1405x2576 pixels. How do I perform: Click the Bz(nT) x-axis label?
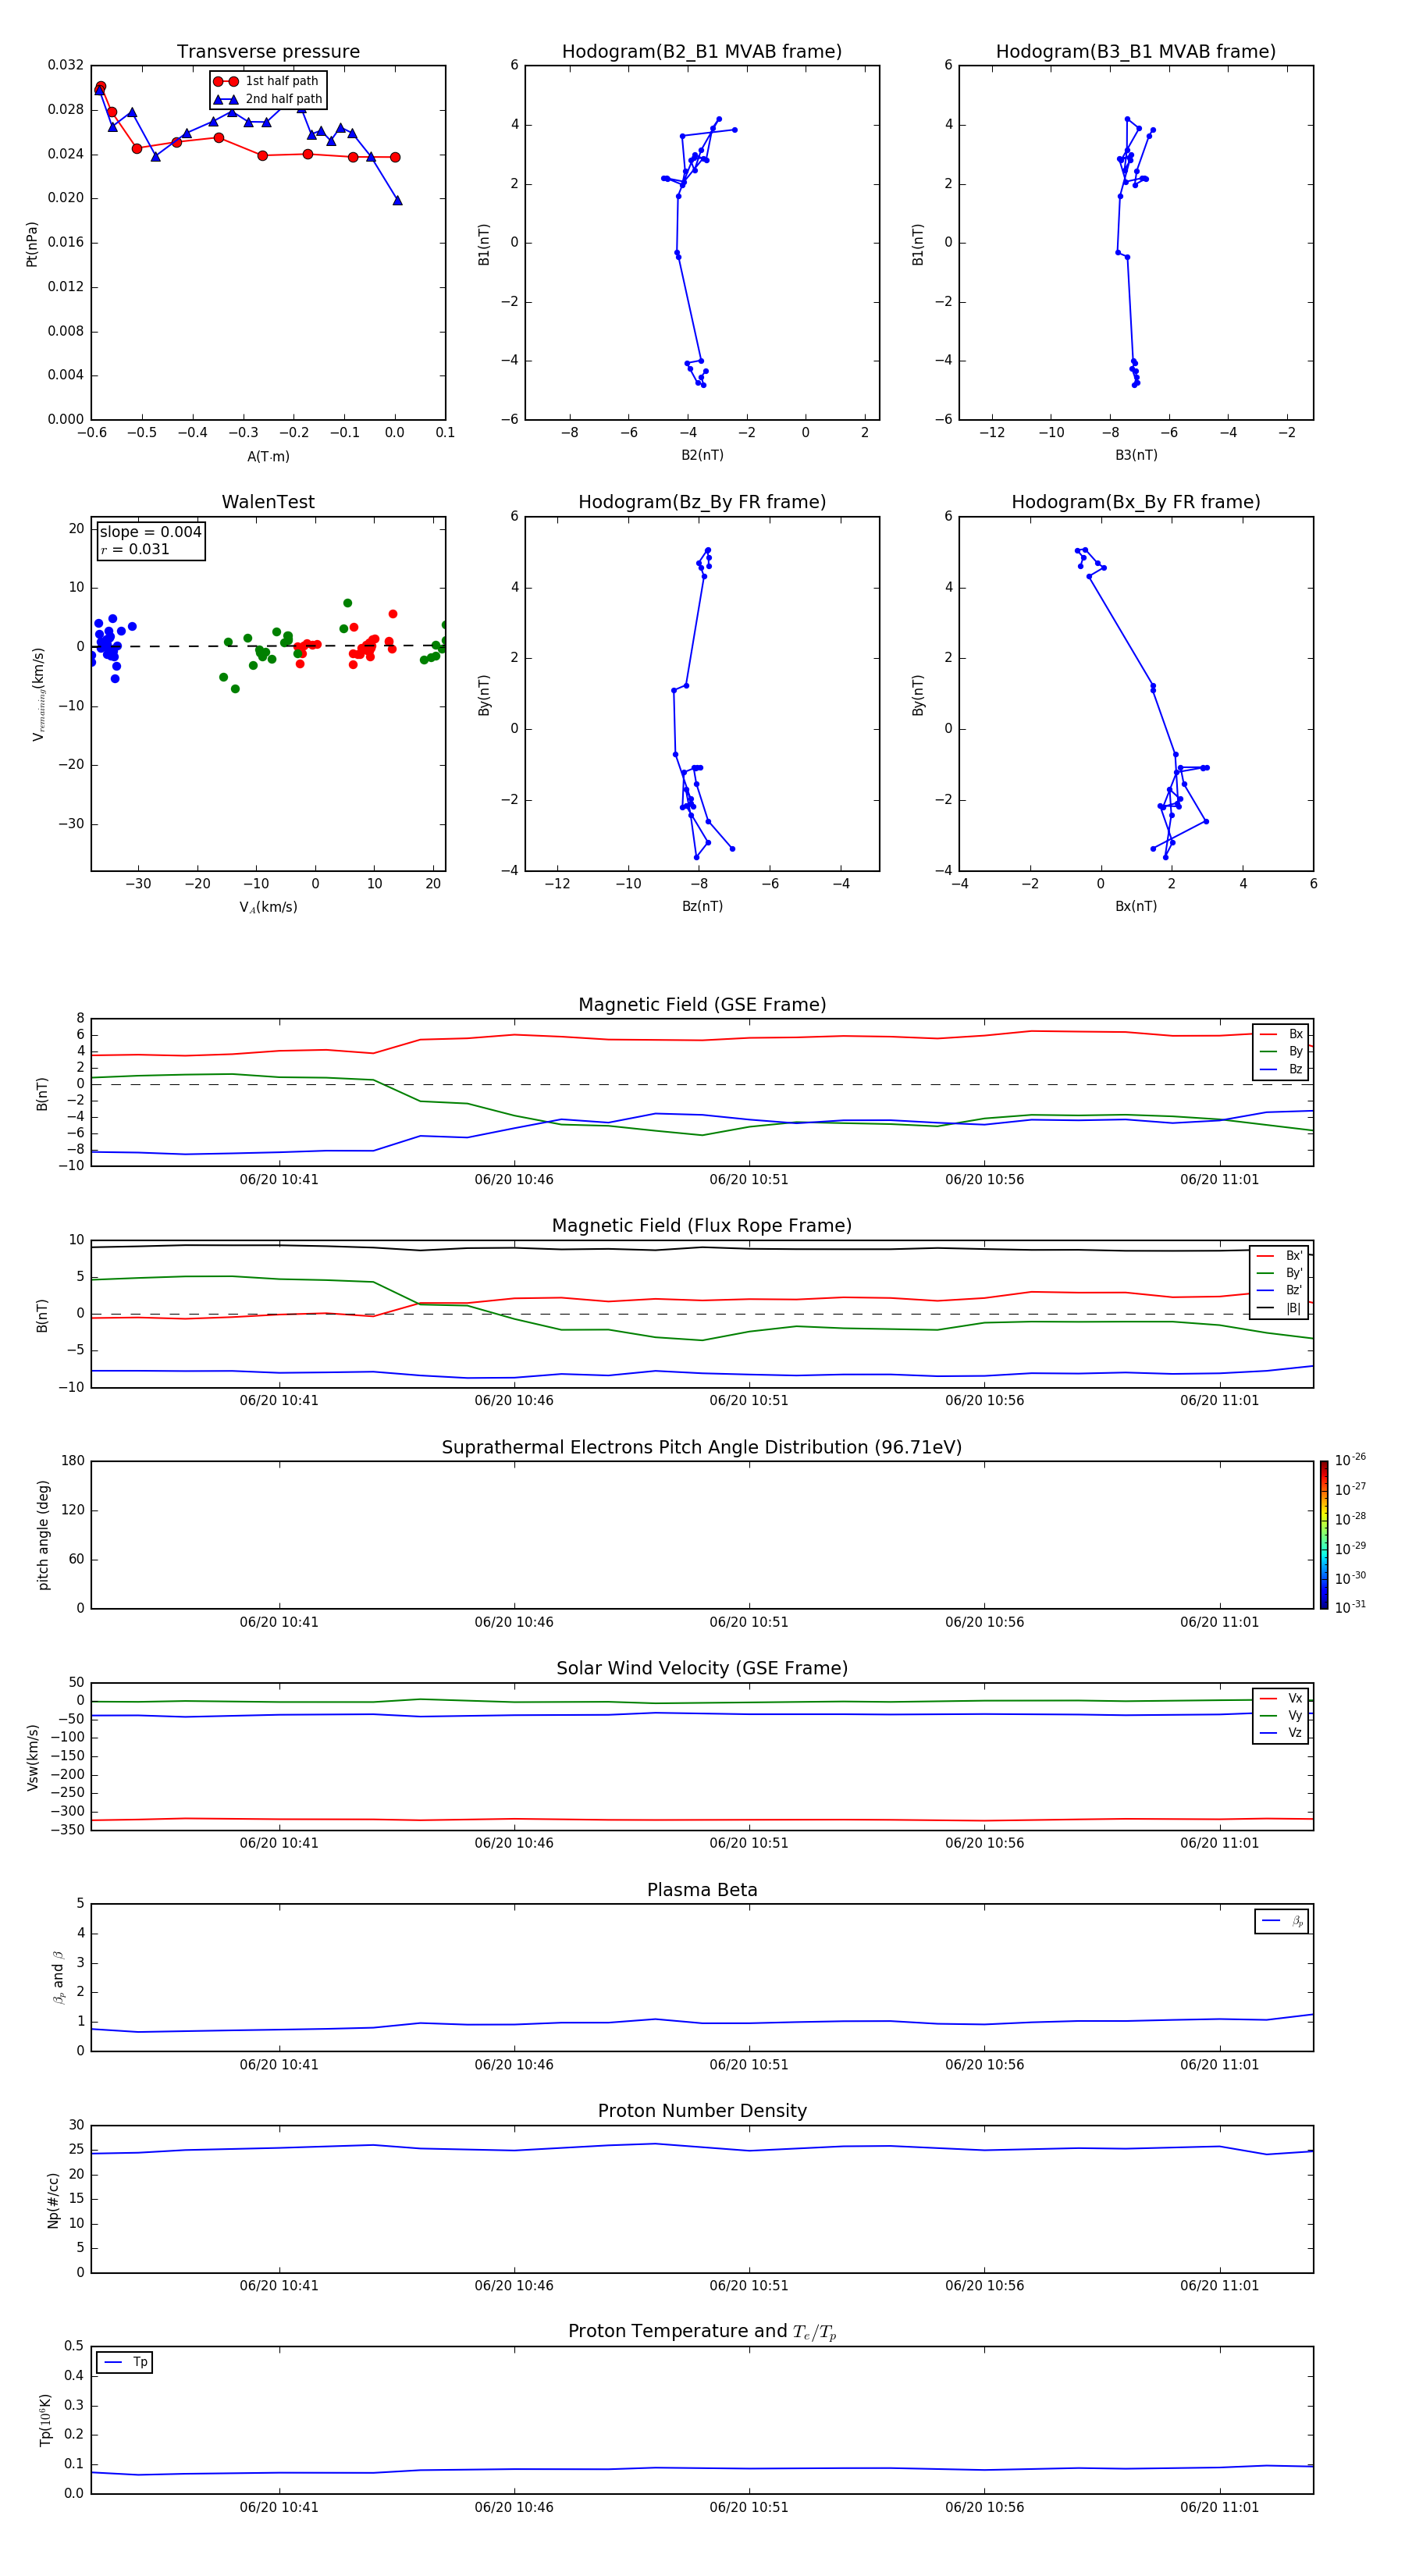tap(702, 906)
